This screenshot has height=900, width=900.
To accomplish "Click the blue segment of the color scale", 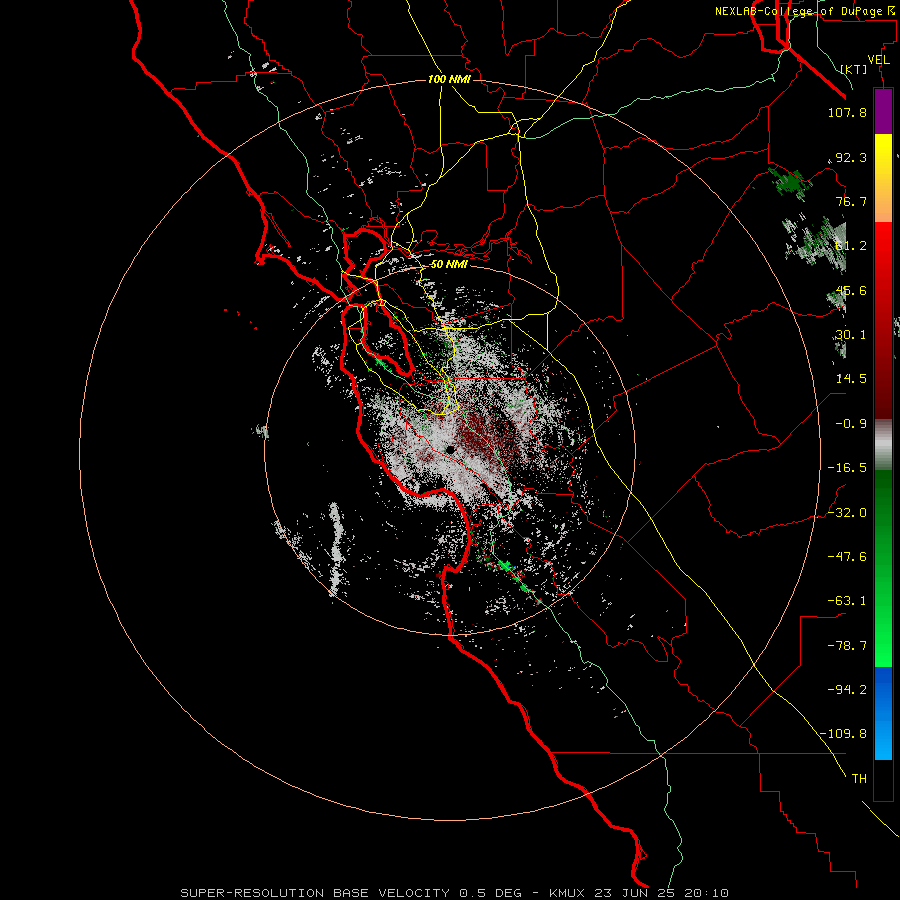I will tap(883, 713).
